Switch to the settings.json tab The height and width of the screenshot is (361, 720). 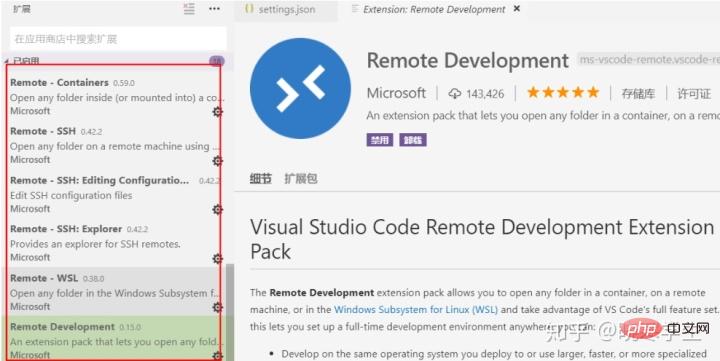tap(286, 10)
